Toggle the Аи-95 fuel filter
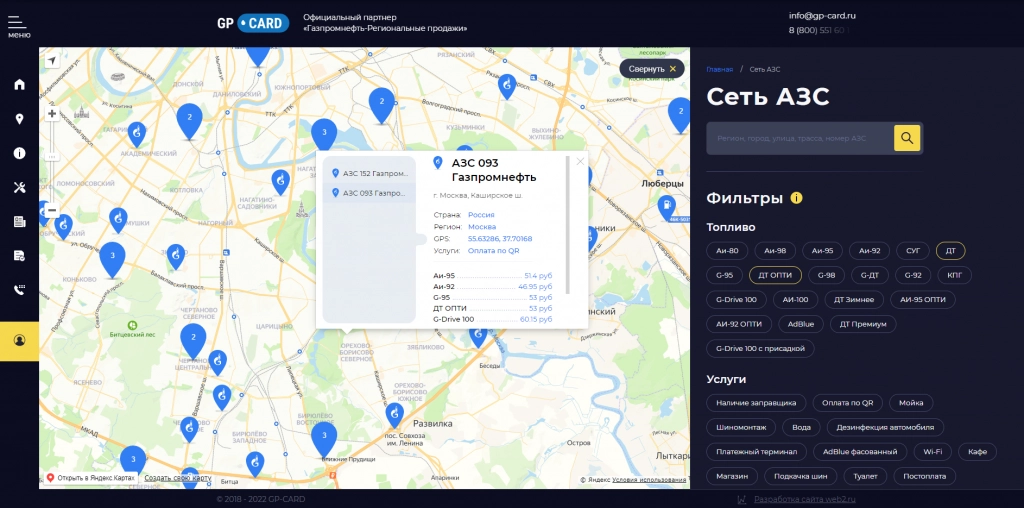 (x=822, y=251)
